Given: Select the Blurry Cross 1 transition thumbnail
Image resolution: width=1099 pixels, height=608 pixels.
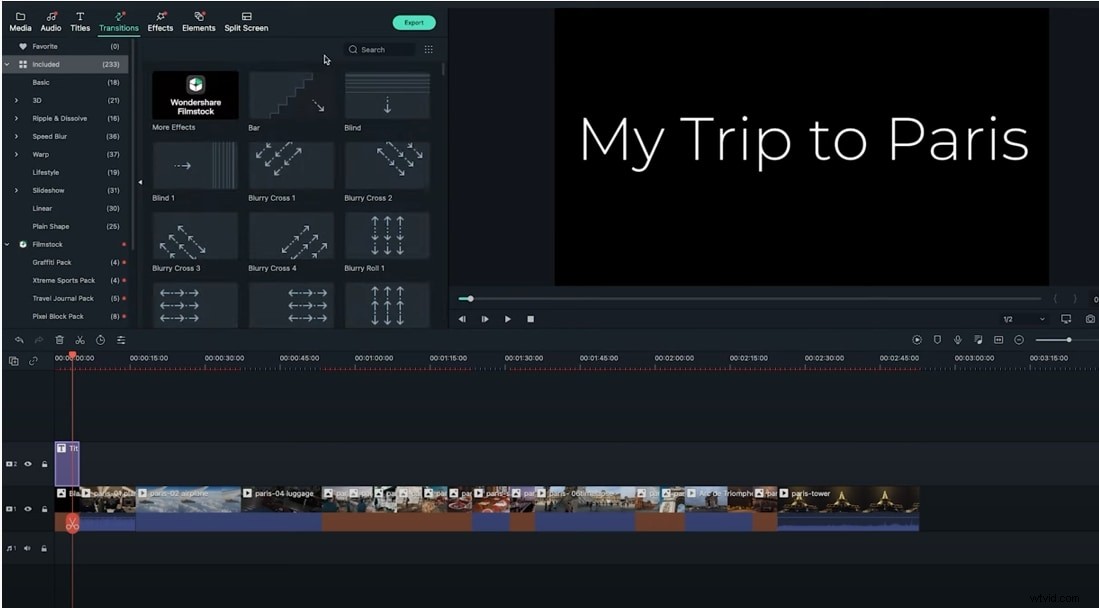Looking at the screenshot, I should pyautogui.click(x=290, y=165).
